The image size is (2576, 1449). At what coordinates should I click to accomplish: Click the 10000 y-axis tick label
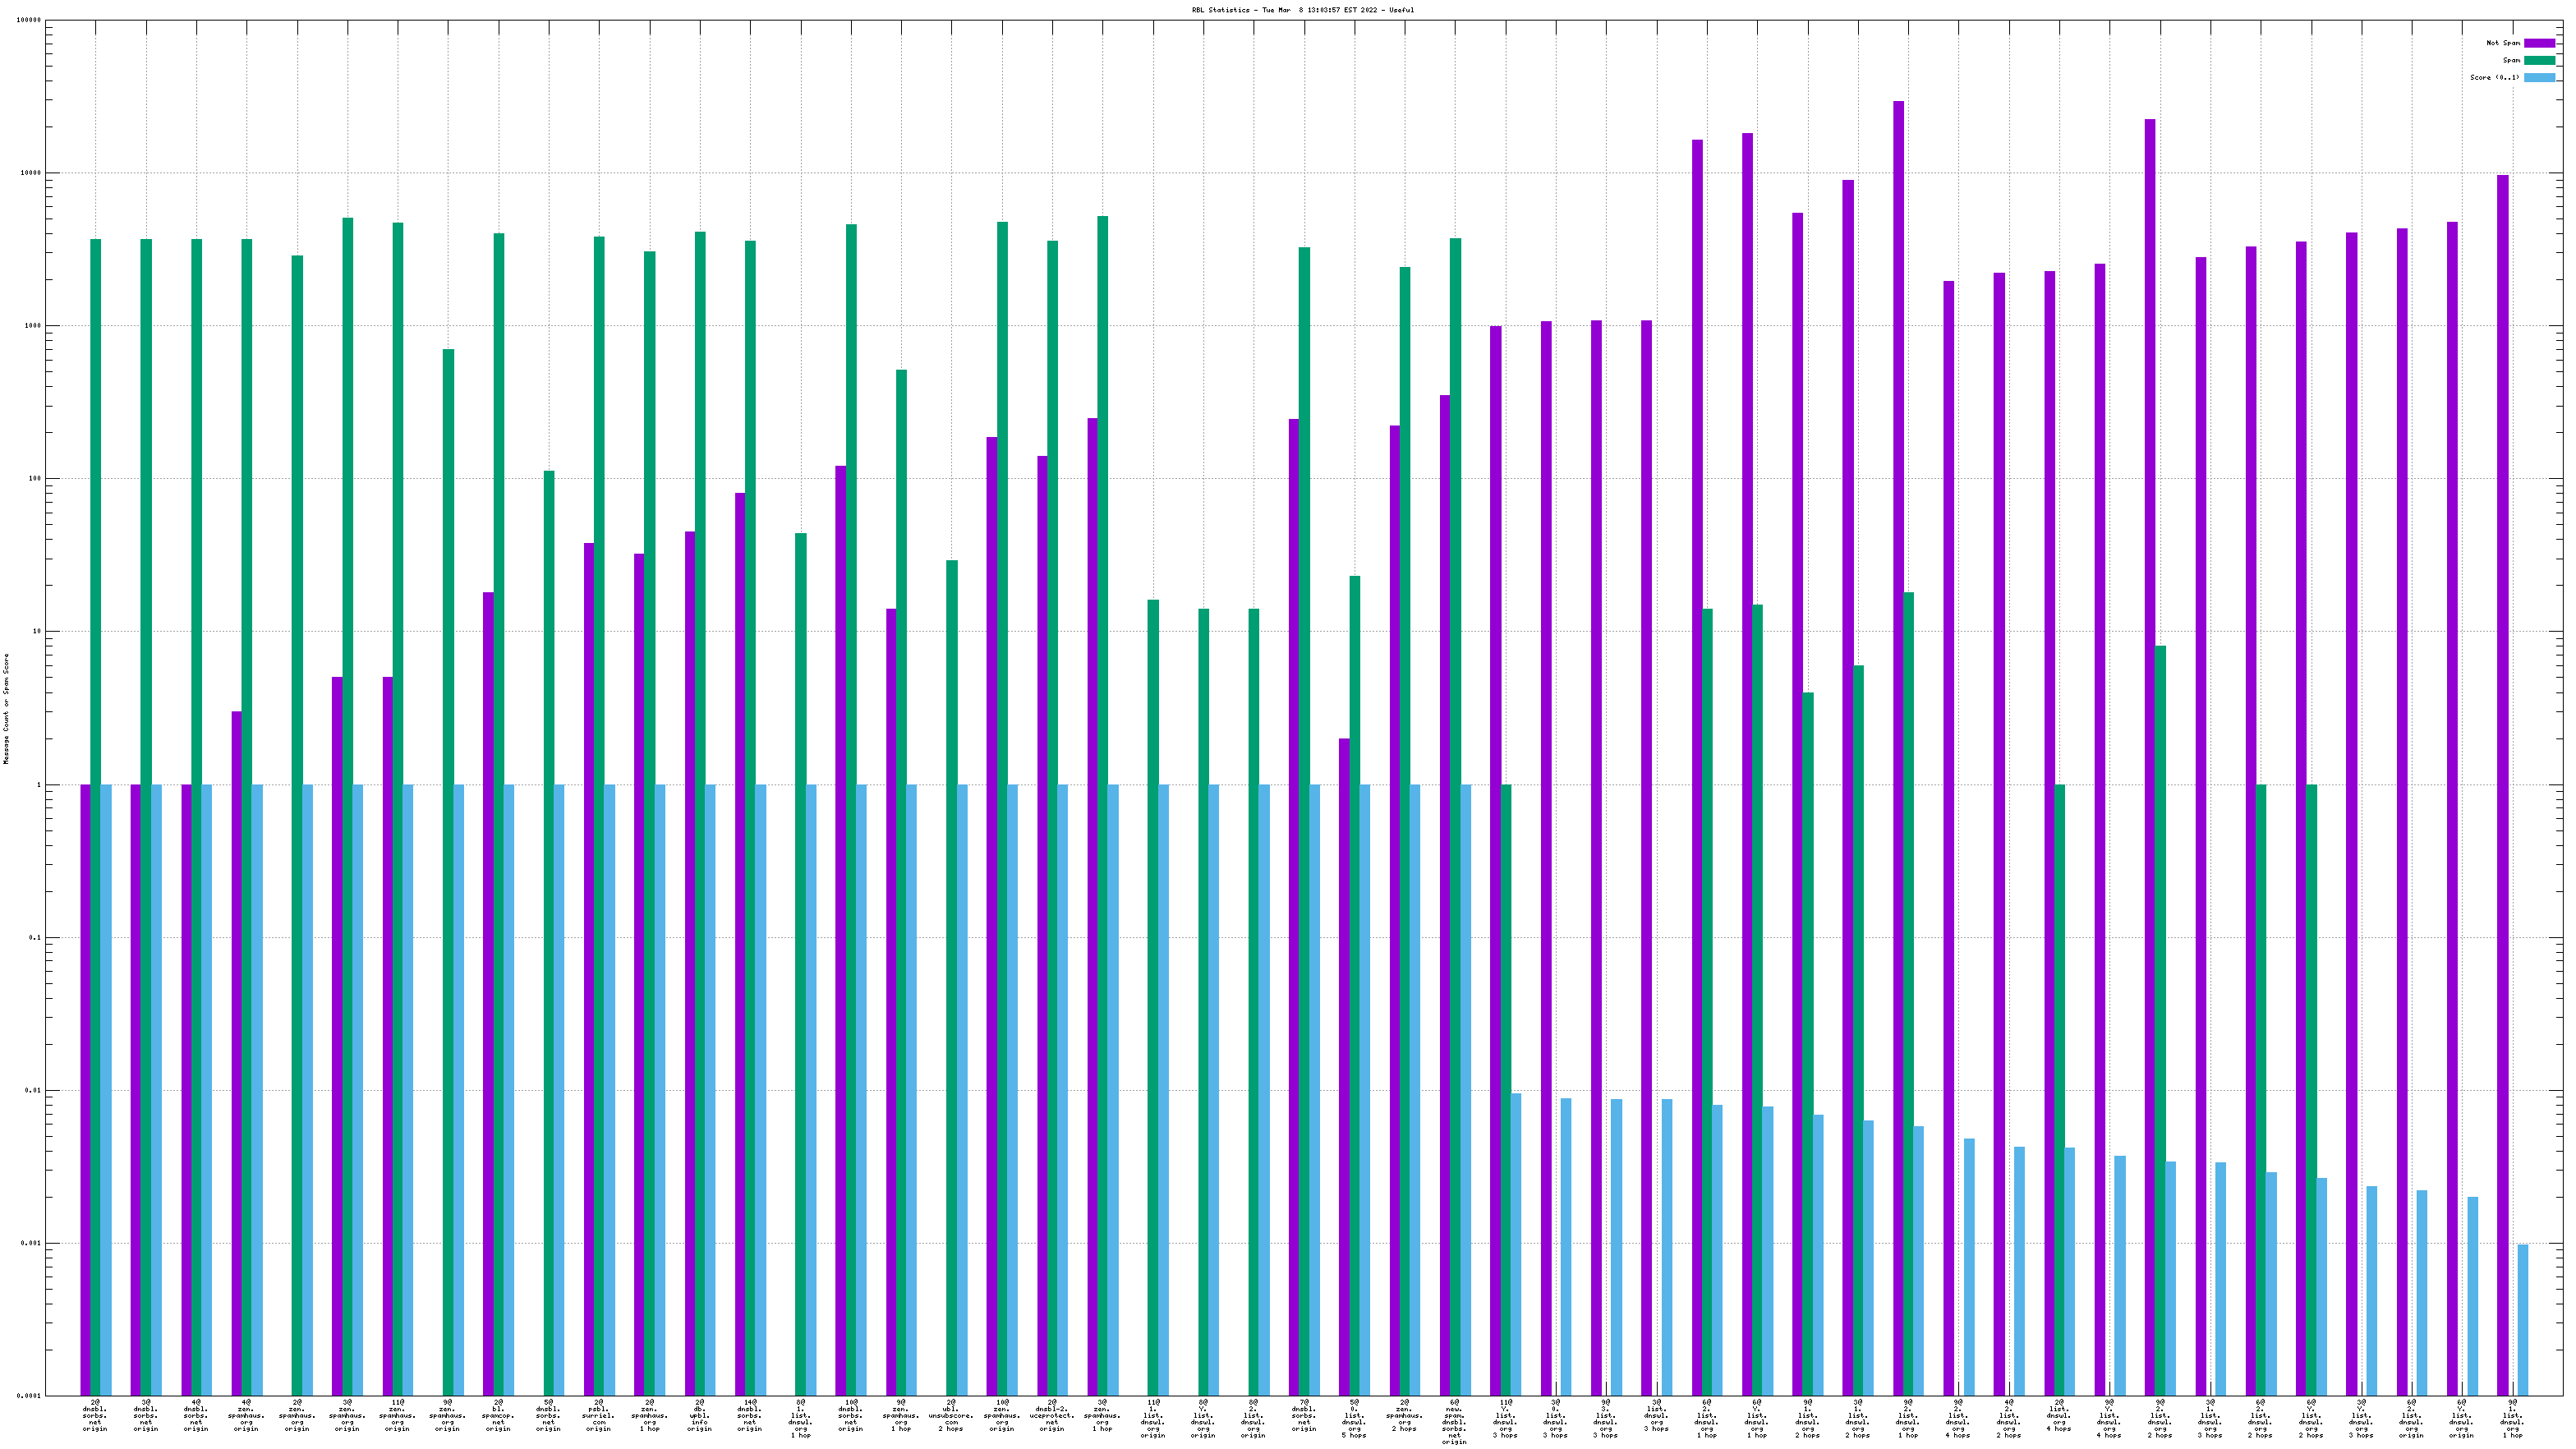(x=32, y=173)
